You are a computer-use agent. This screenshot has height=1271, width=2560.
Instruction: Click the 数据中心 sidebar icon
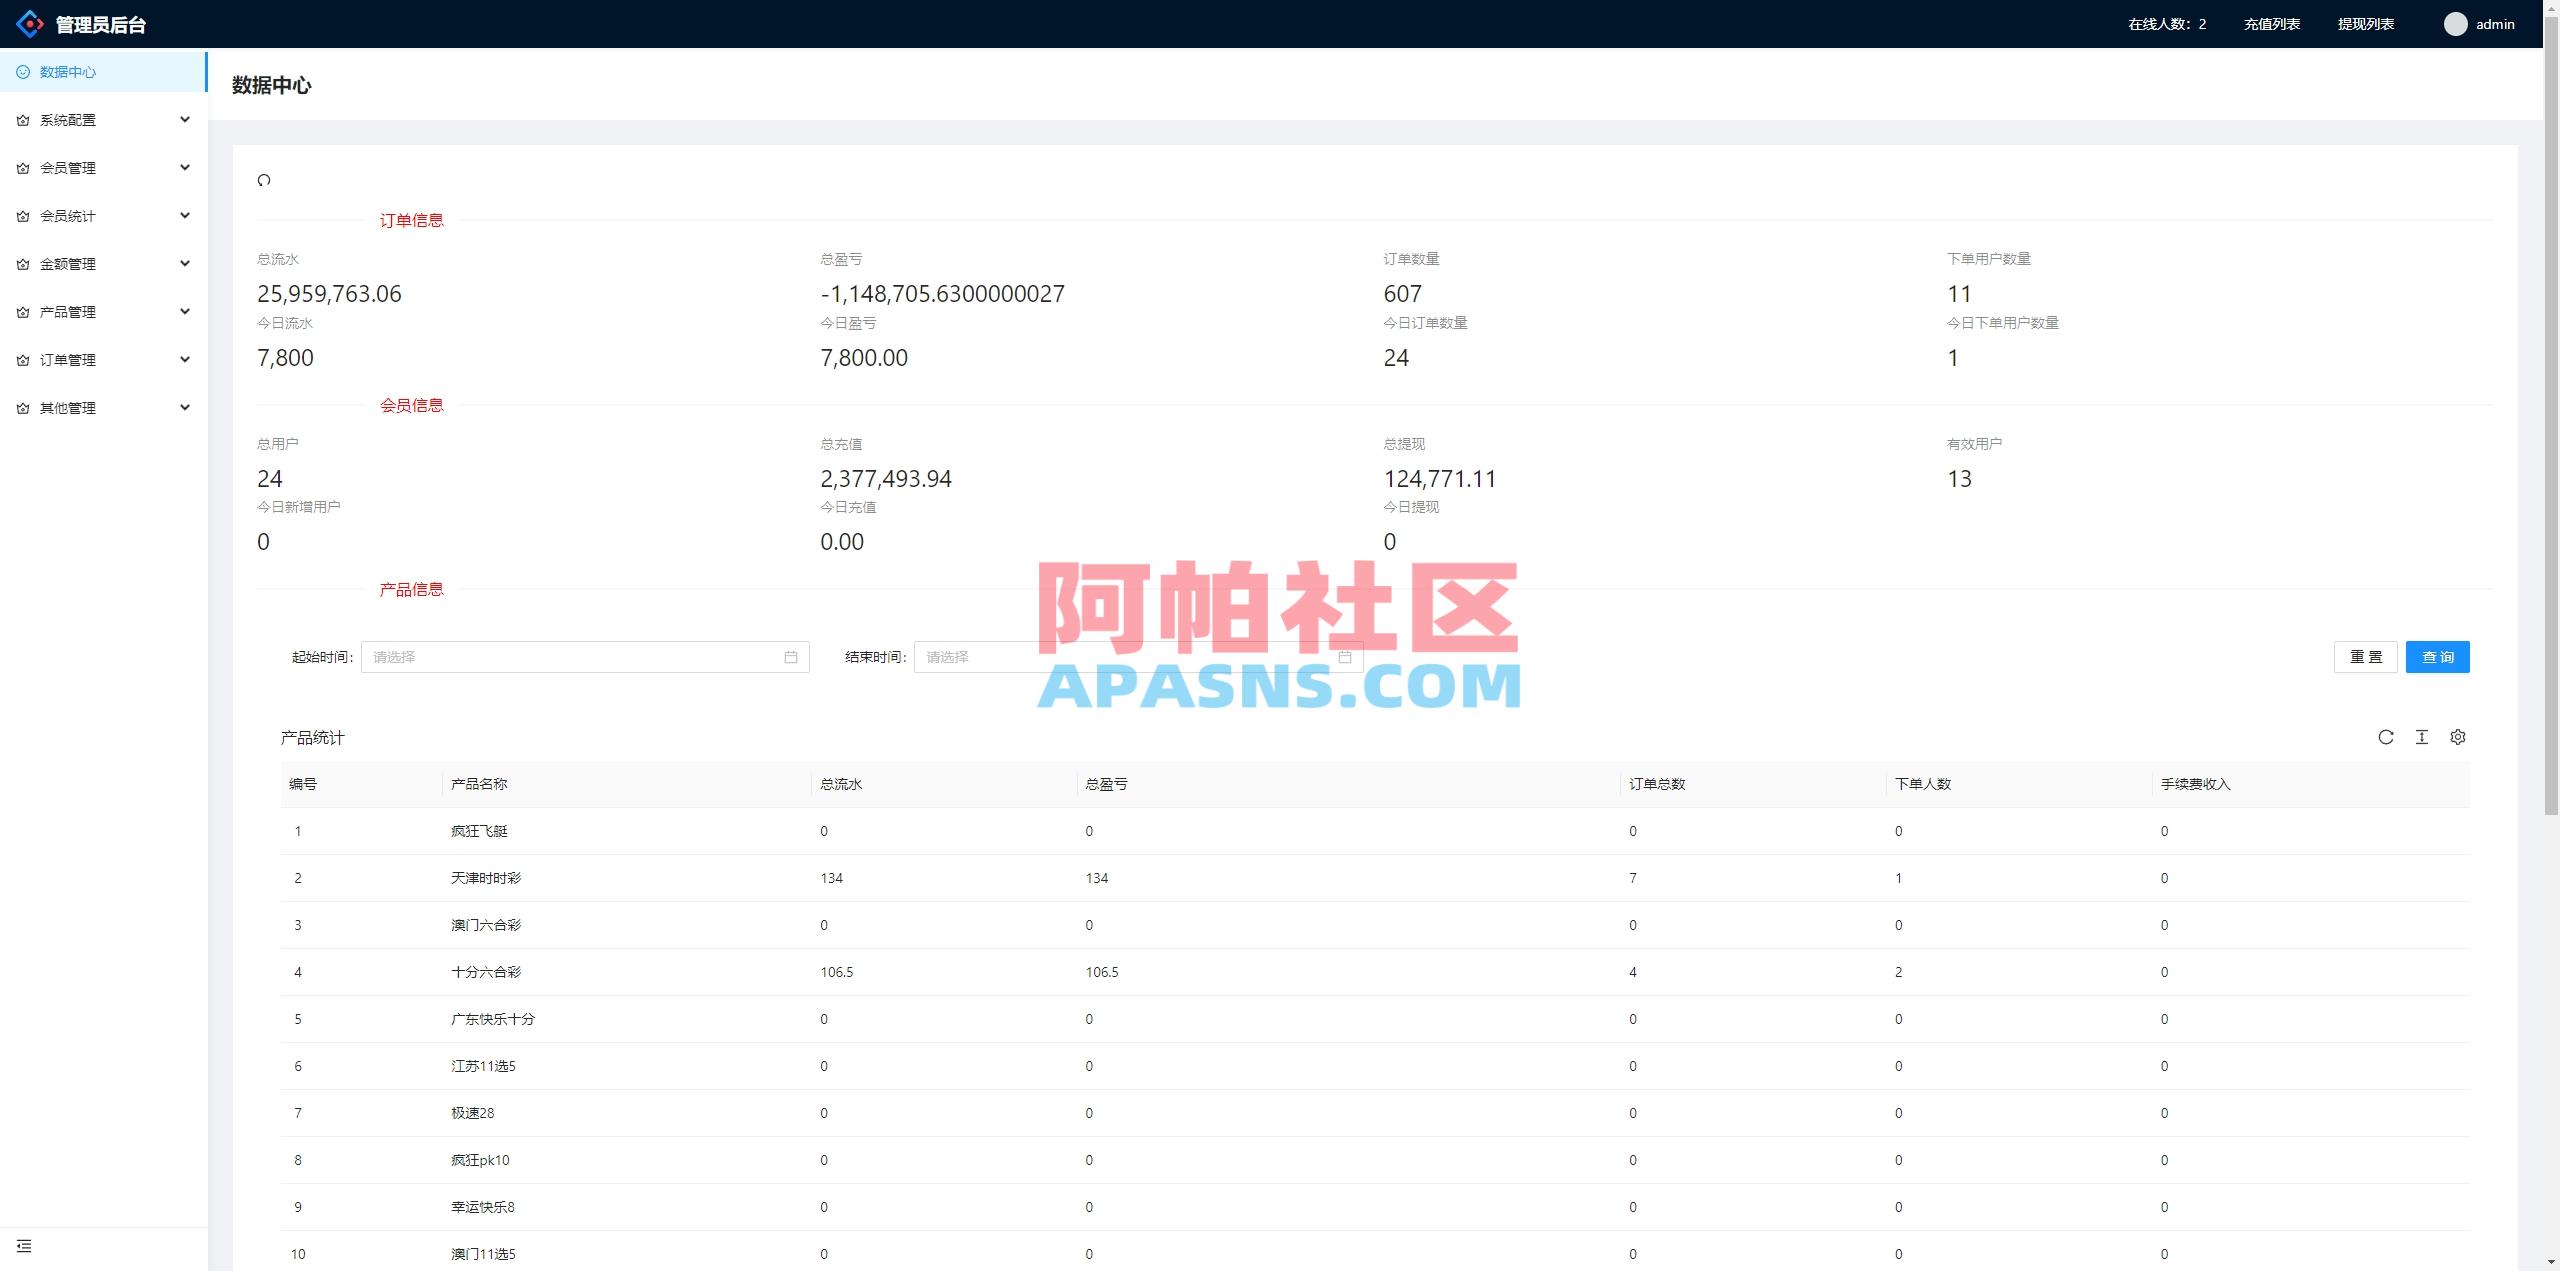pos(22,71)
